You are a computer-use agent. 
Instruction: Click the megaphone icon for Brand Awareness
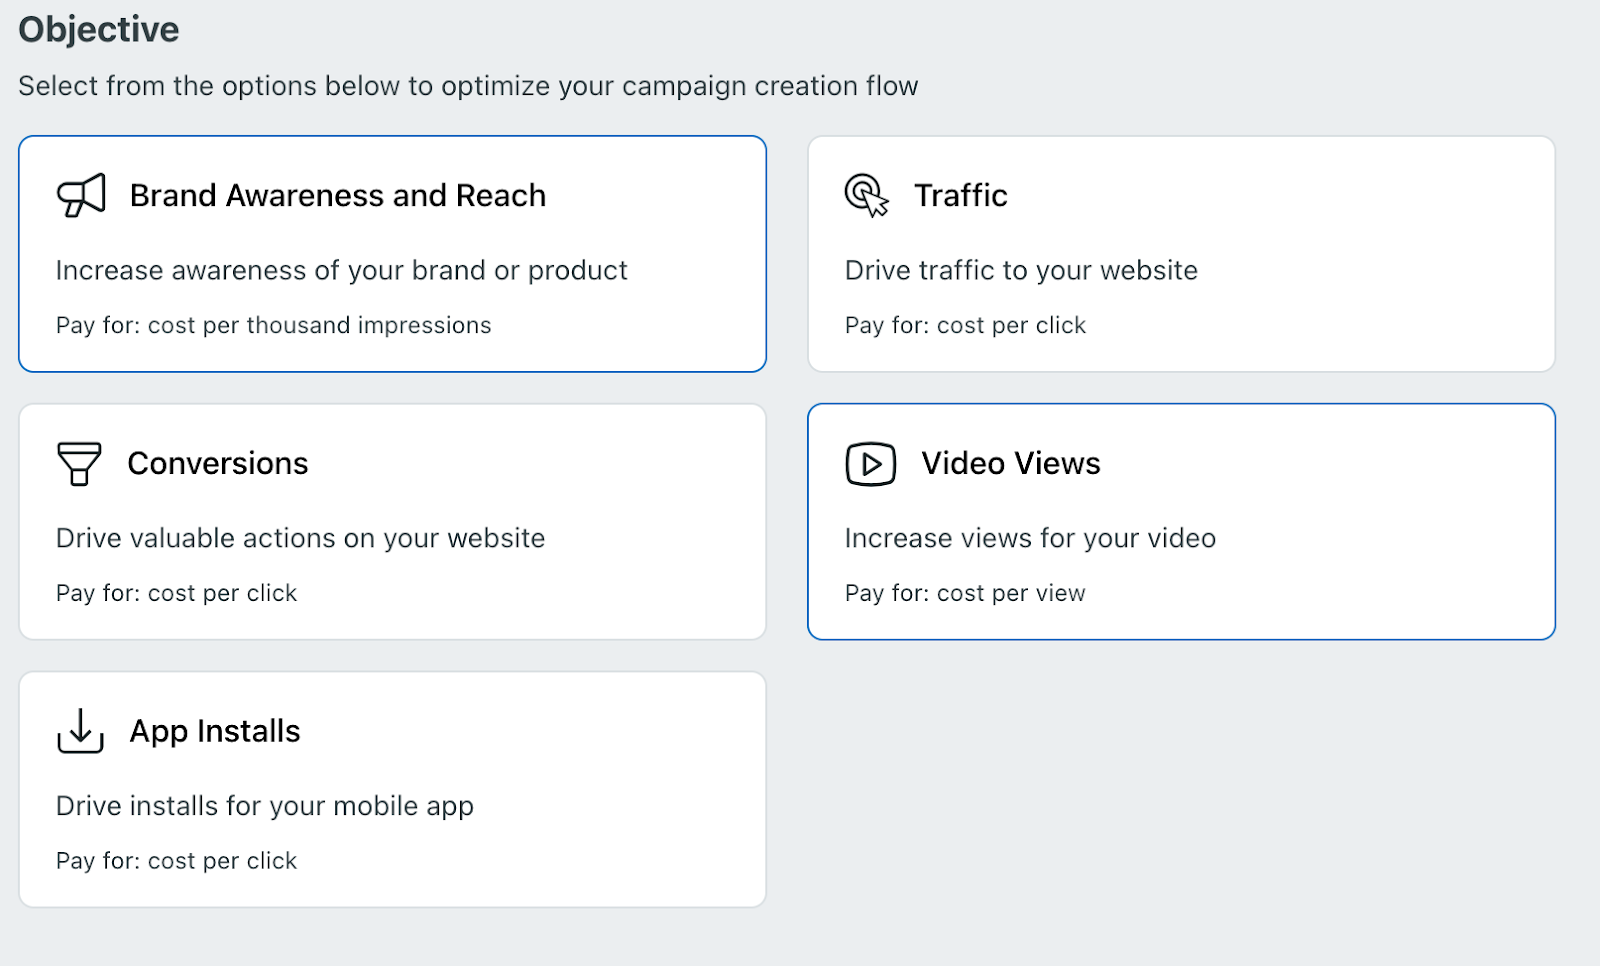coord(81,195)
